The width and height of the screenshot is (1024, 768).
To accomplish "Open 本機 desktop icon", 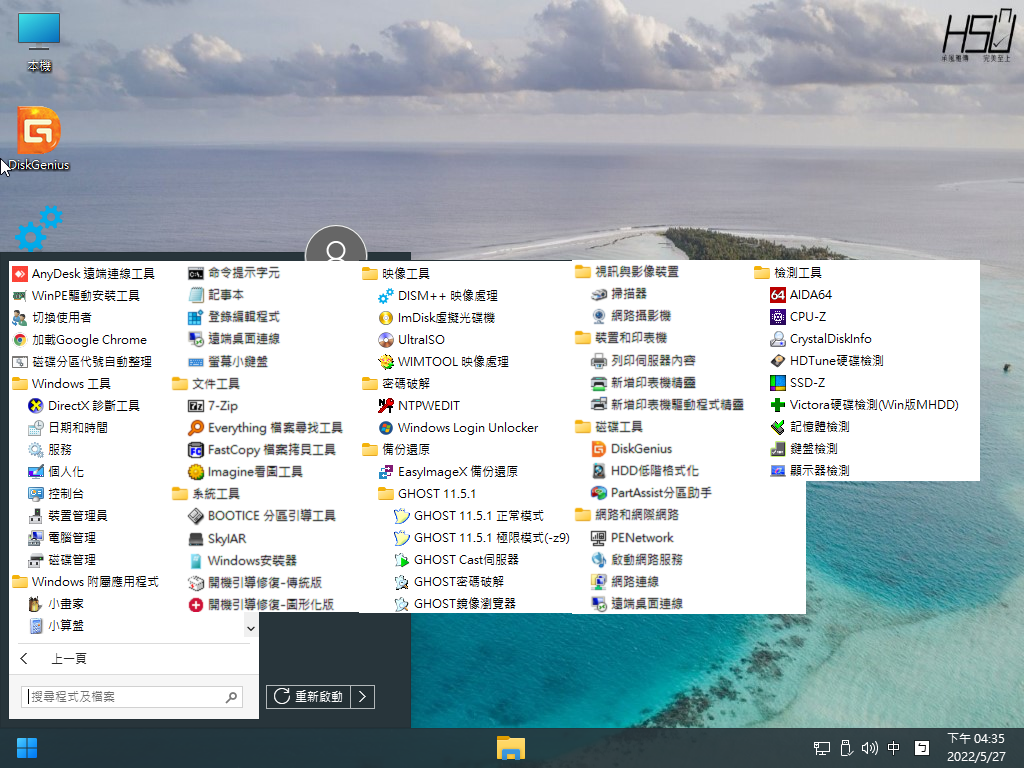I will tap(39, 42).
